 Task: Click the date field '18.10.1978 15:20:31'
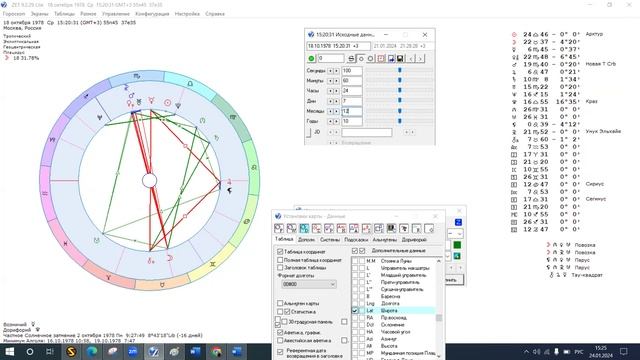[338, 46]
